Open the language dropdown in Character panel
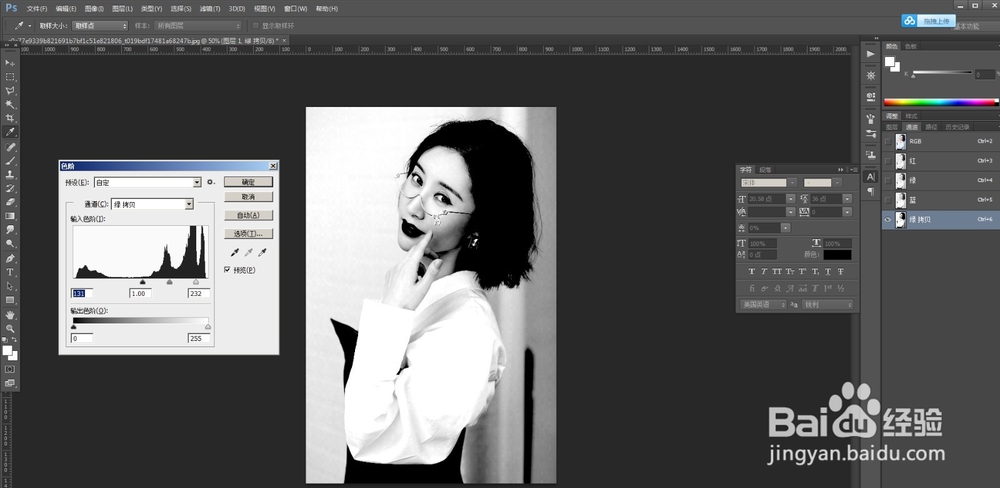This screenshot has width=1000, height=488. pyautogui.click(x=763, y=305)
